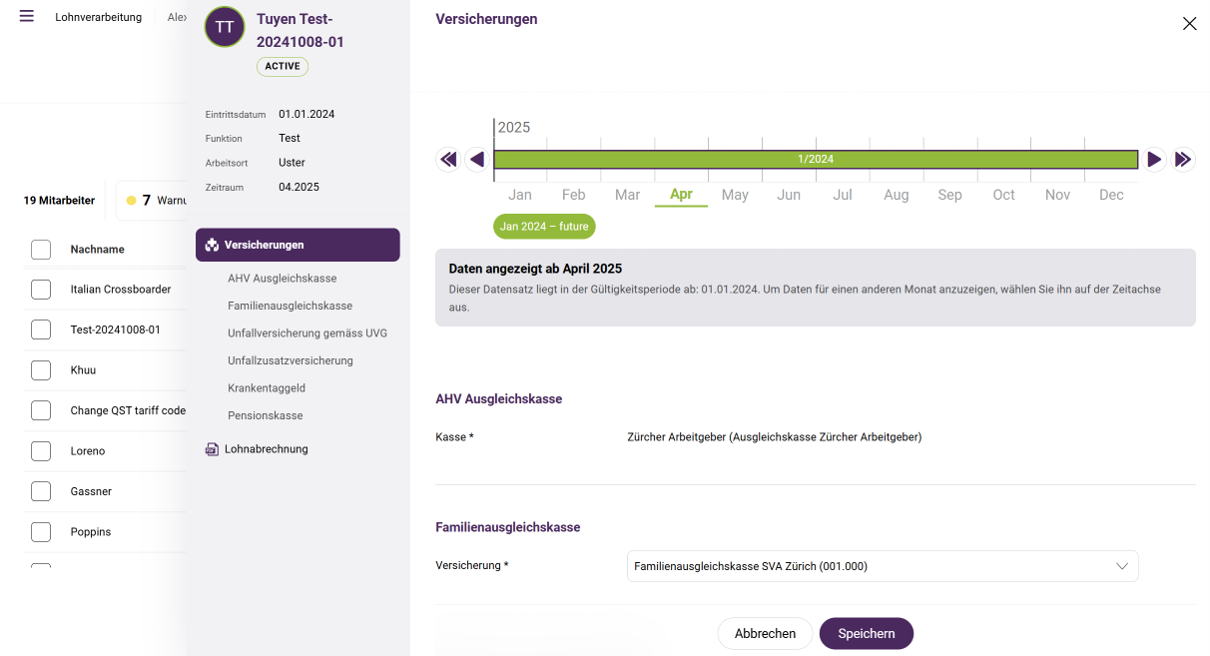Go to AHV Ausgleichskasse section
The width and height of the screenshot is (1210, 656).
(282, 278)
